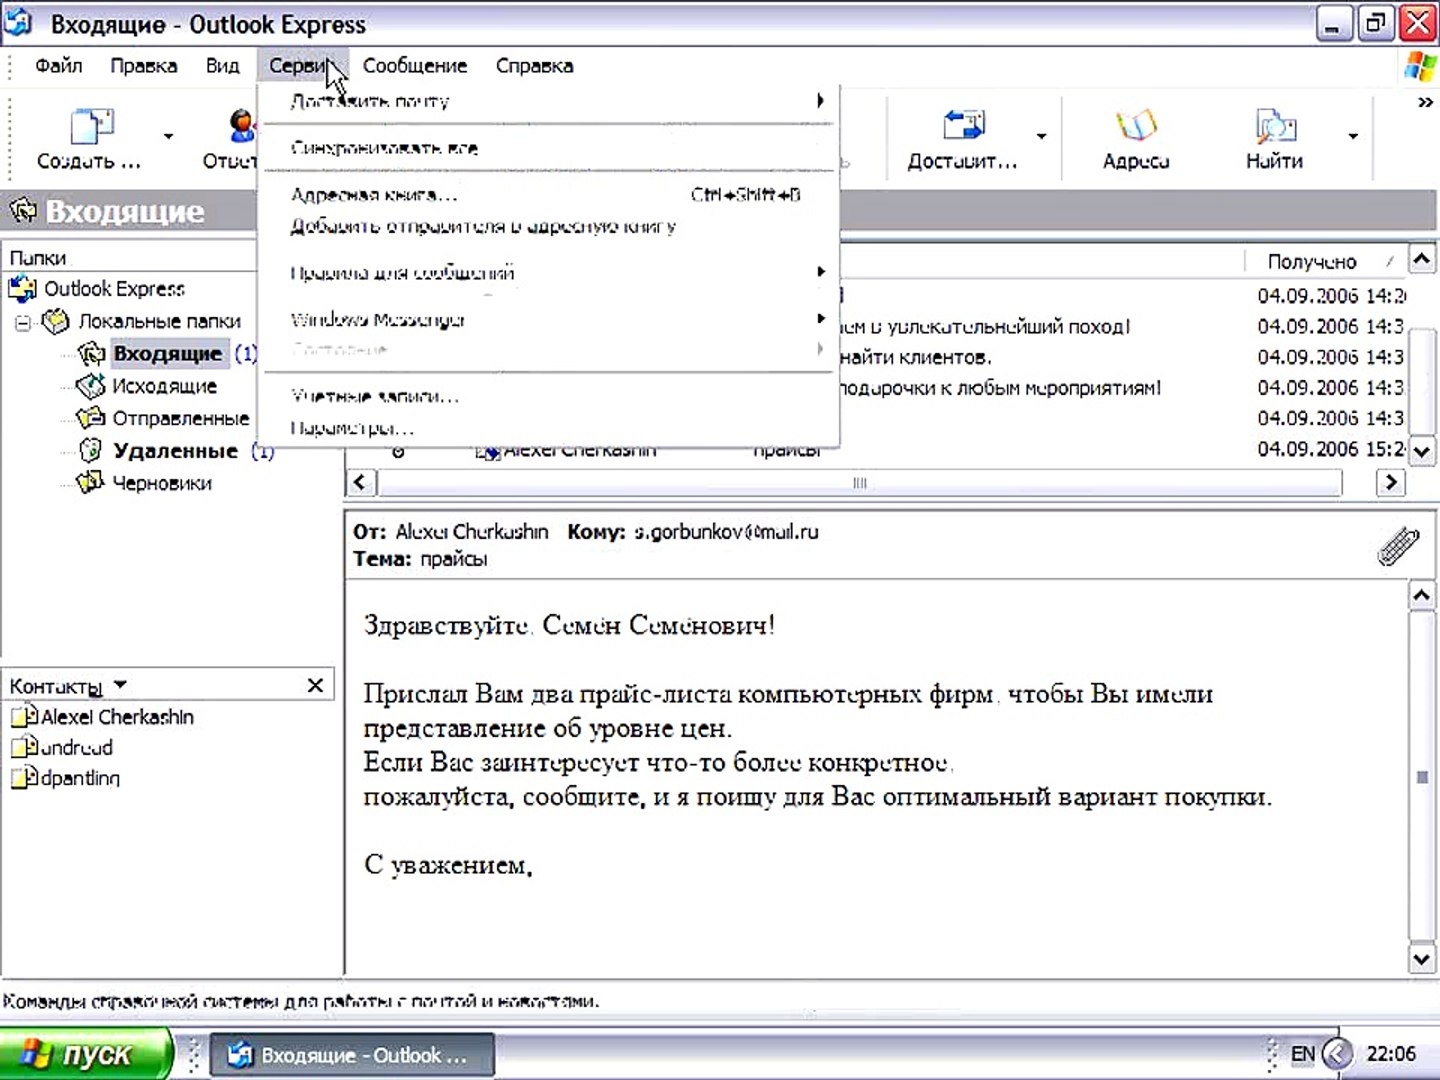The width and height of the screenshot is (1440, 1080).
Task: Select the andread contact icon
Action: coord(24,747)
